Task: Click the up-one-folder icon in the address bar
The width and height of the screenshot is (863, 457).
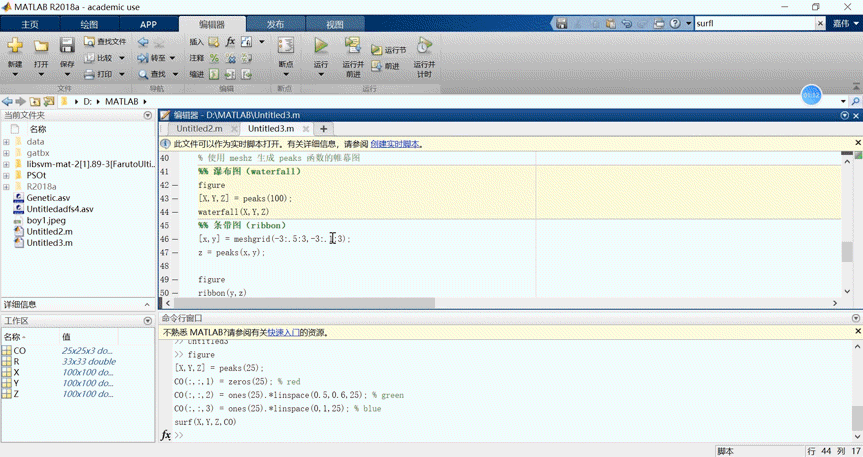Action: [35, 101]
